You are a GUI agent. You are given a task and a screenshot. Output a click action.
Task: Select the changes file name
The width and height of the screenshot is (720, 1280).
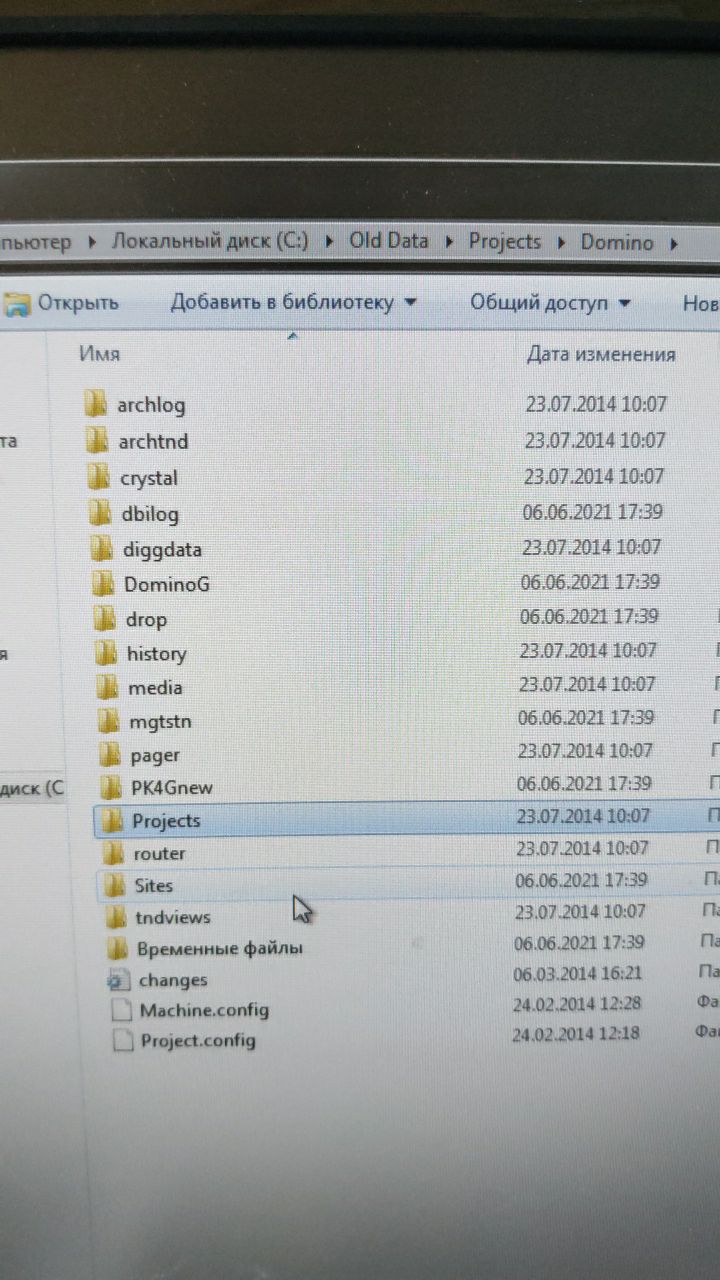pos(173,980)
